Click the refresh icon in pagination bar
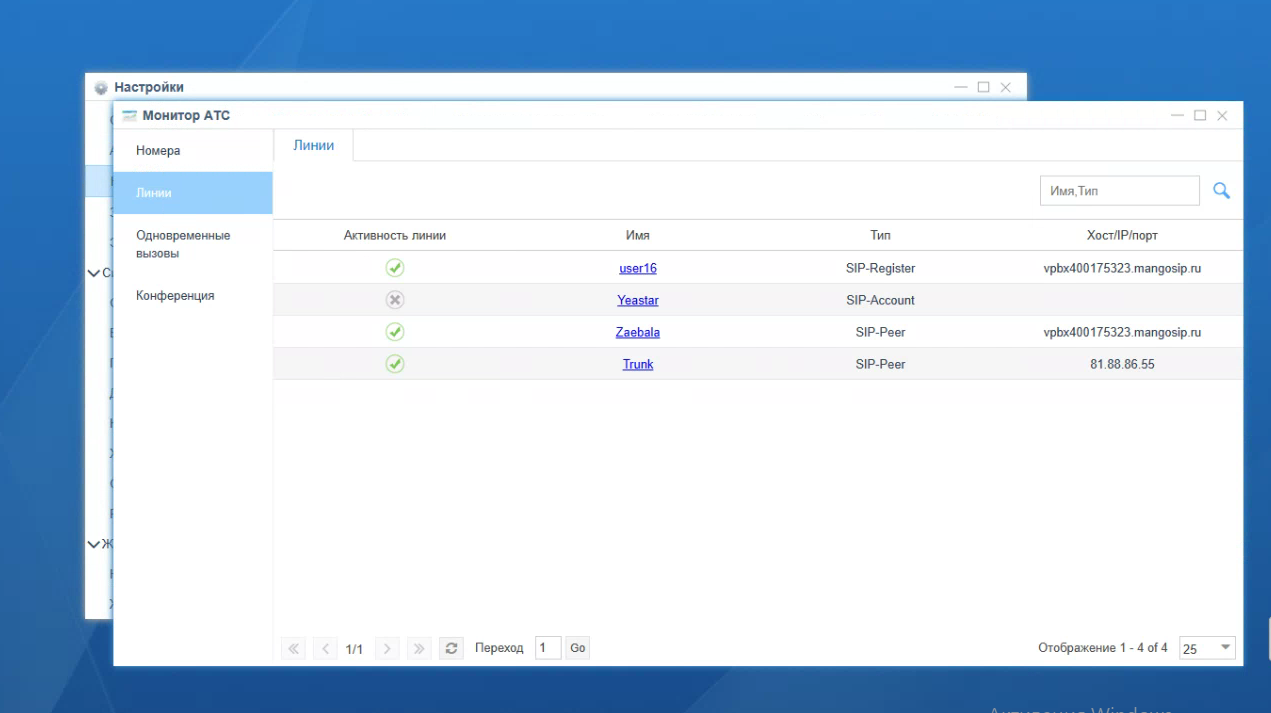 452,648
